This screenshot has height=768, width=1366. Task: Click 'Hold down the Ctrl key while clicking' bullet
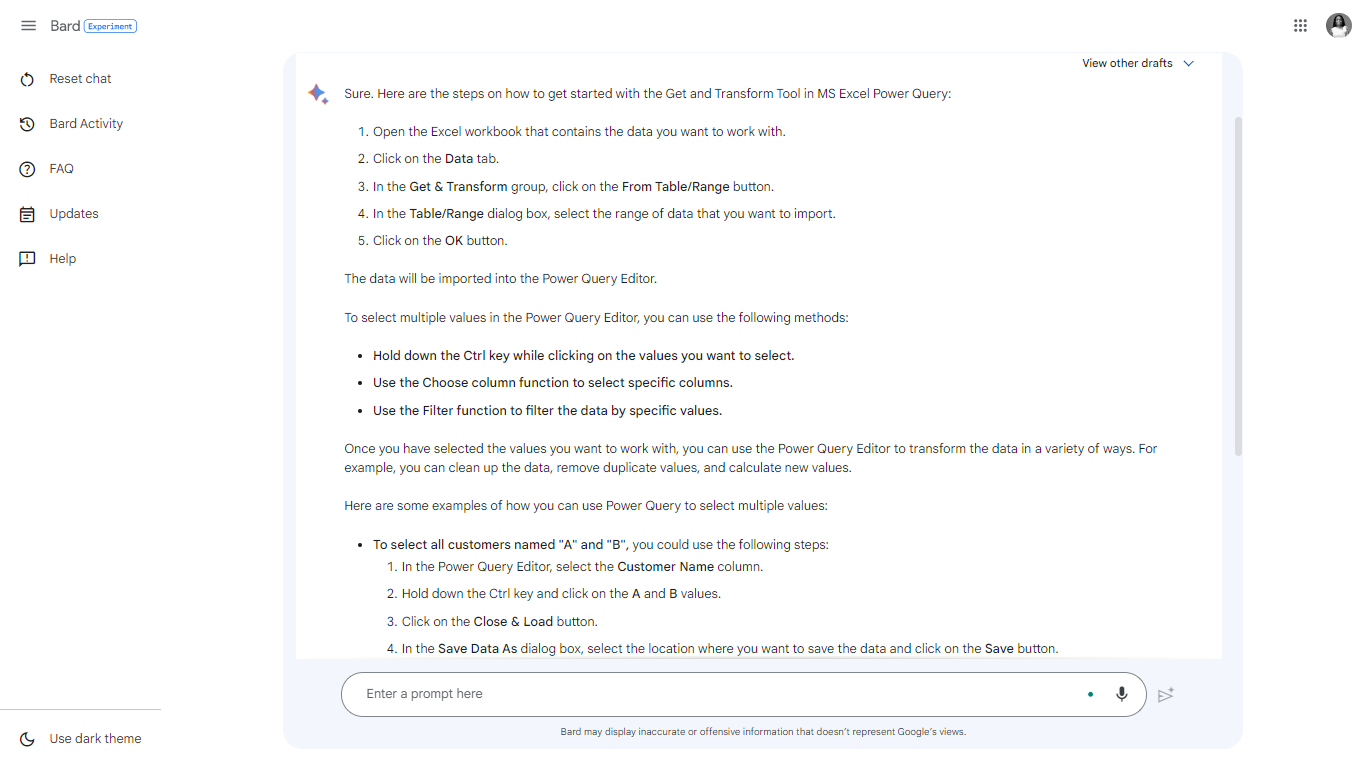(x=584, y=356)
